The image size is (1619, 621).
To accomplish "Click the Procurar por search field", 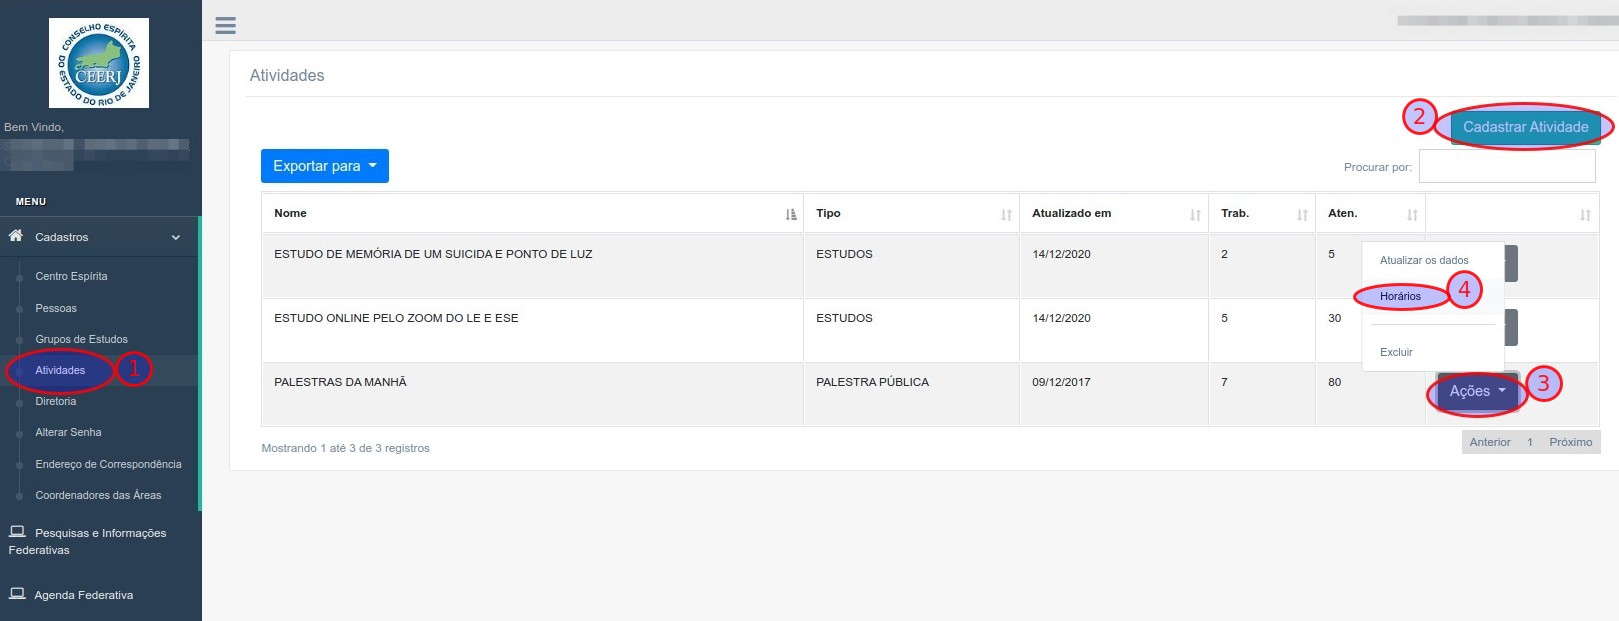I will pos(1507,166).
